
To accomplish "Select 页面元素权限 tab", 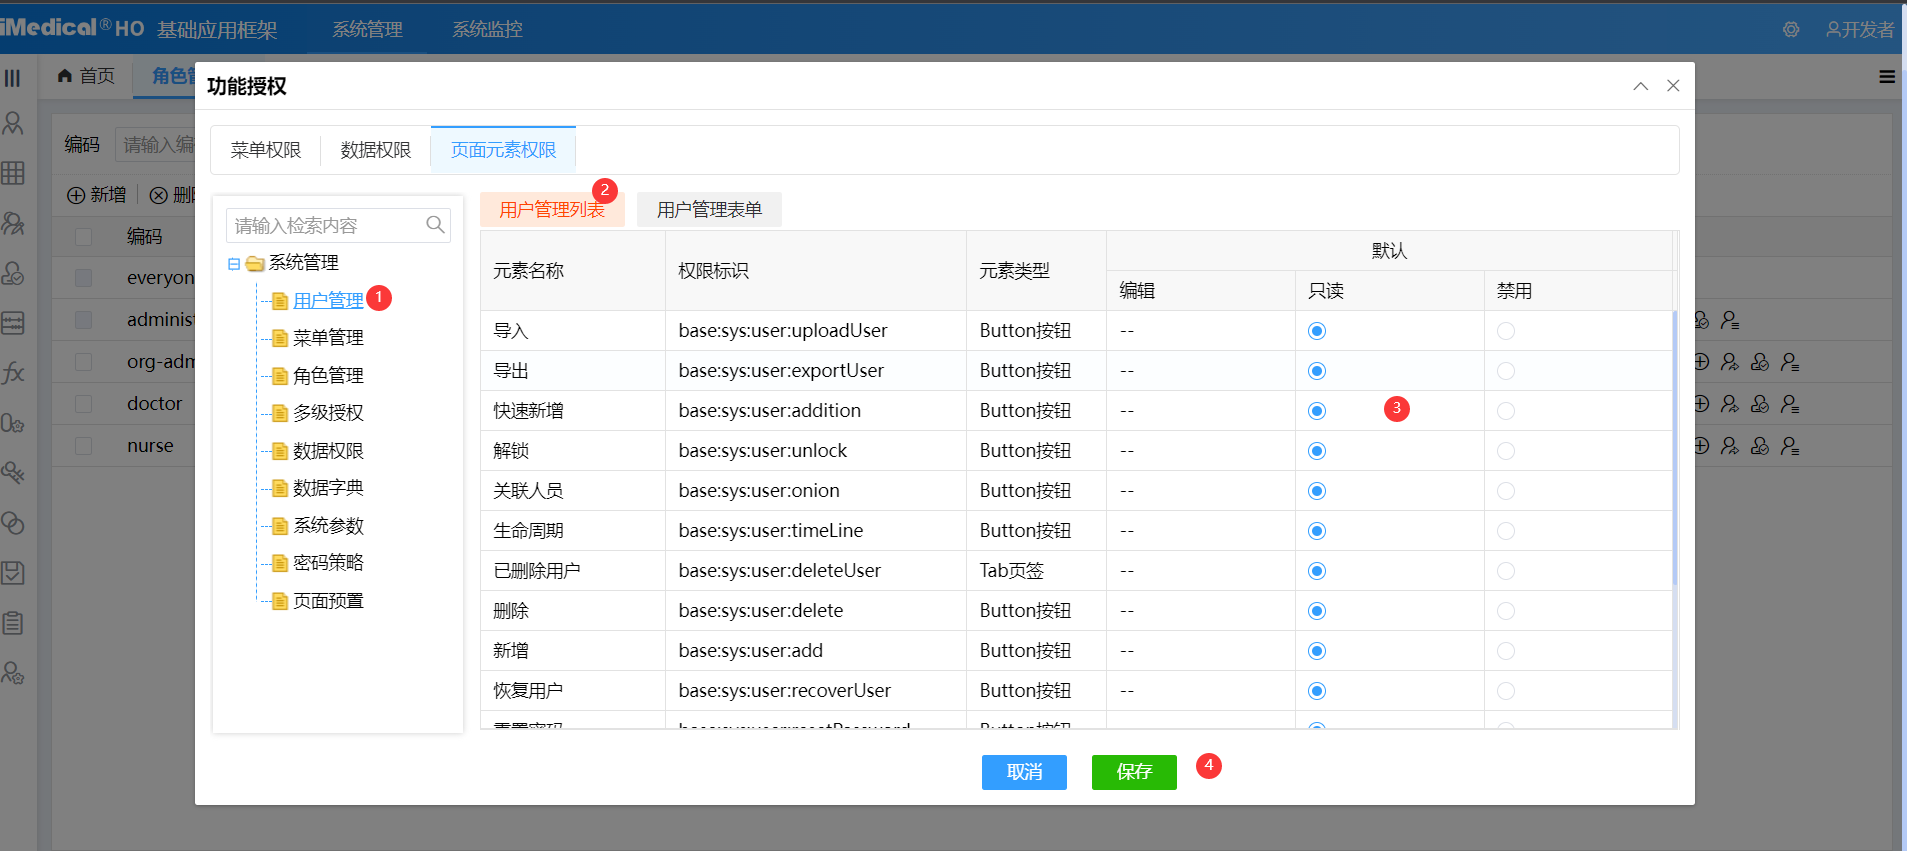I will 503,150.
